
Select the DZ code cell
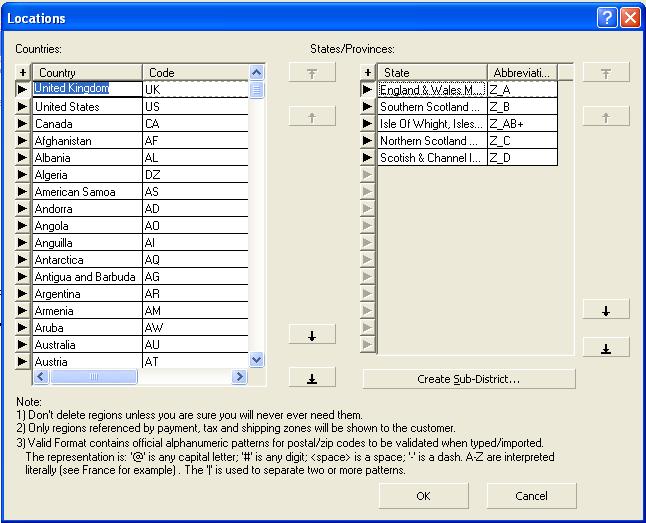[x=196, y=175]
